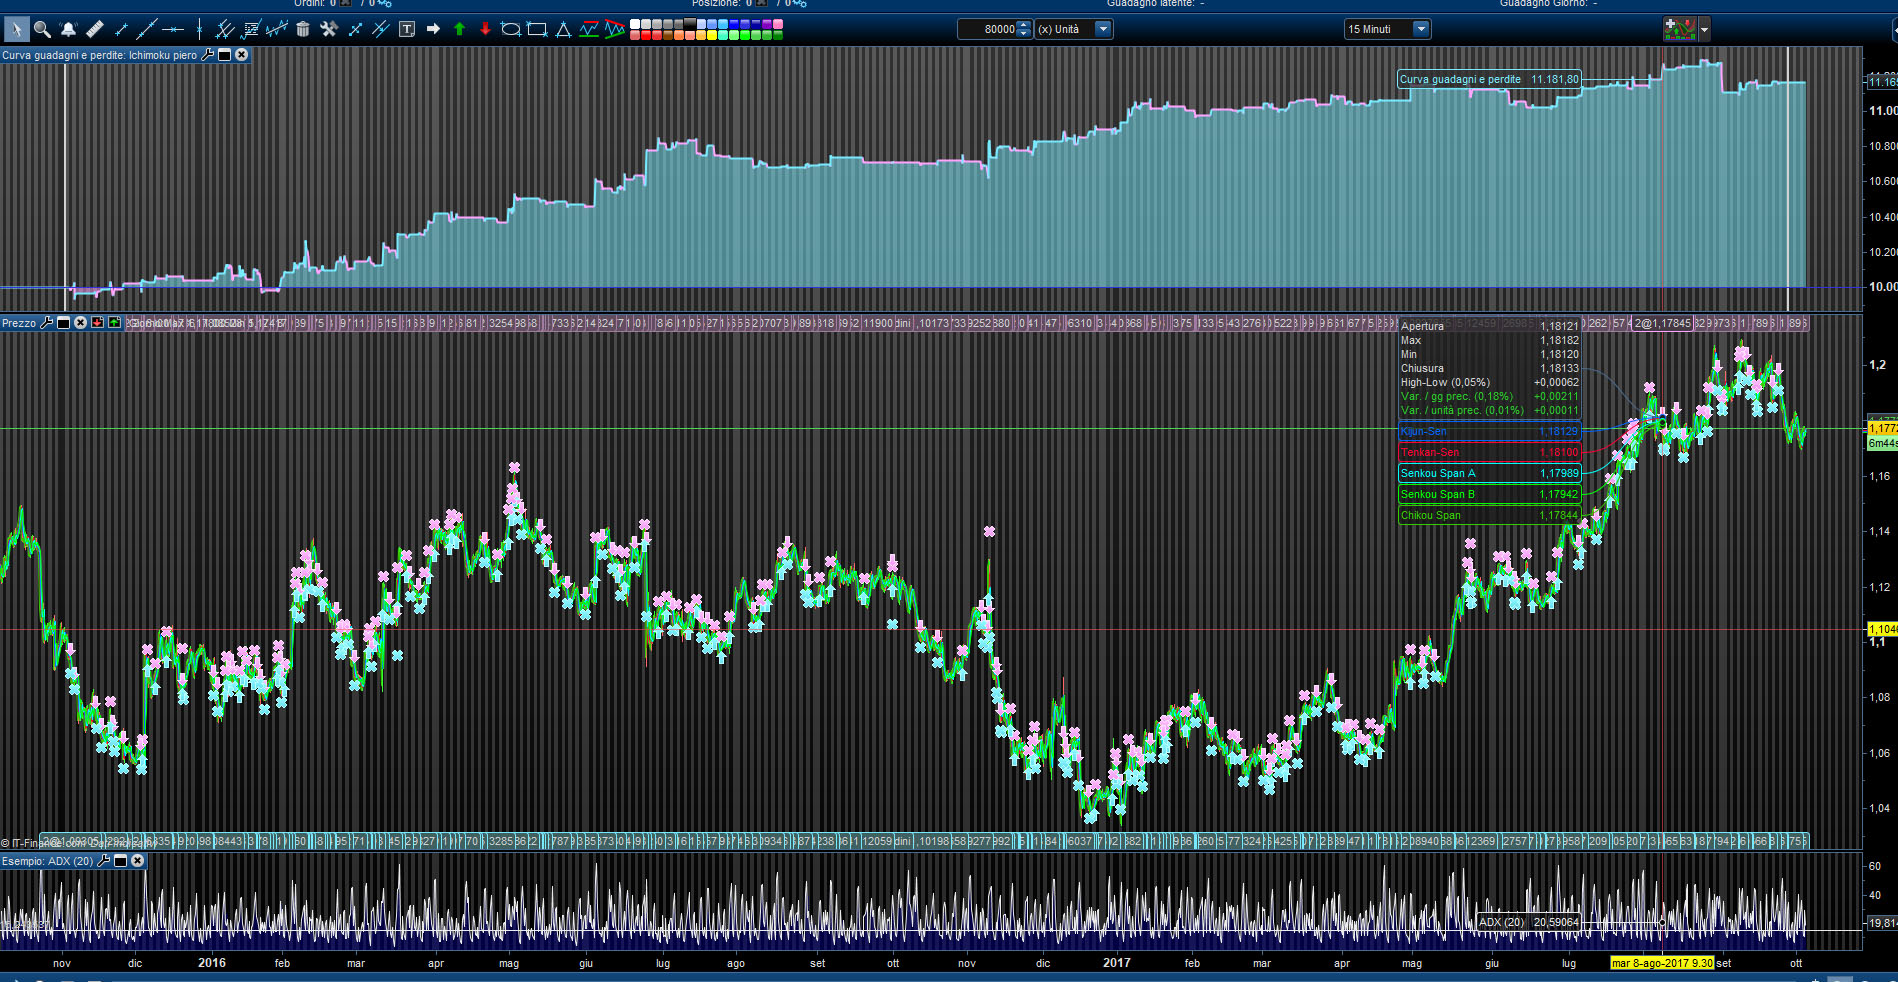The width and height of the screenshot is (1898, 982).
Task: Select the ellipse drawing tool
Action: tap(511, 29)
